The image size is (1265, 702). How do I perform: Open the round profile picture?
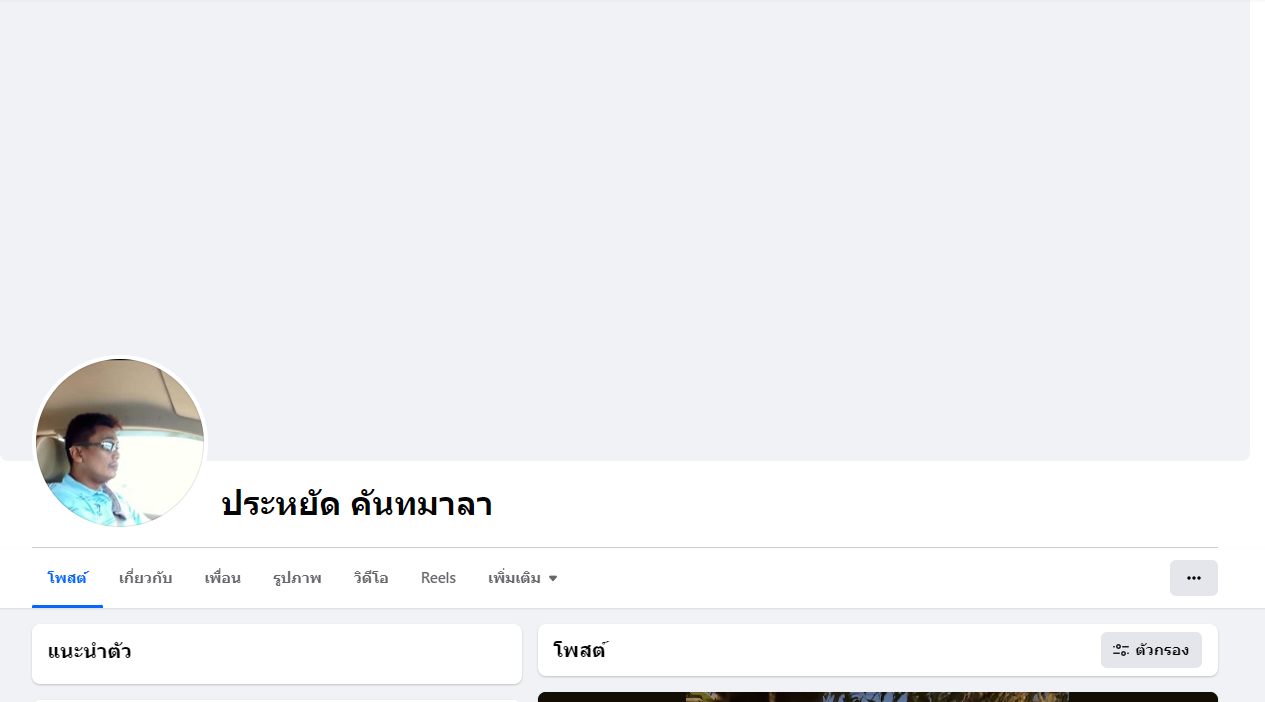tap(120, 443)
